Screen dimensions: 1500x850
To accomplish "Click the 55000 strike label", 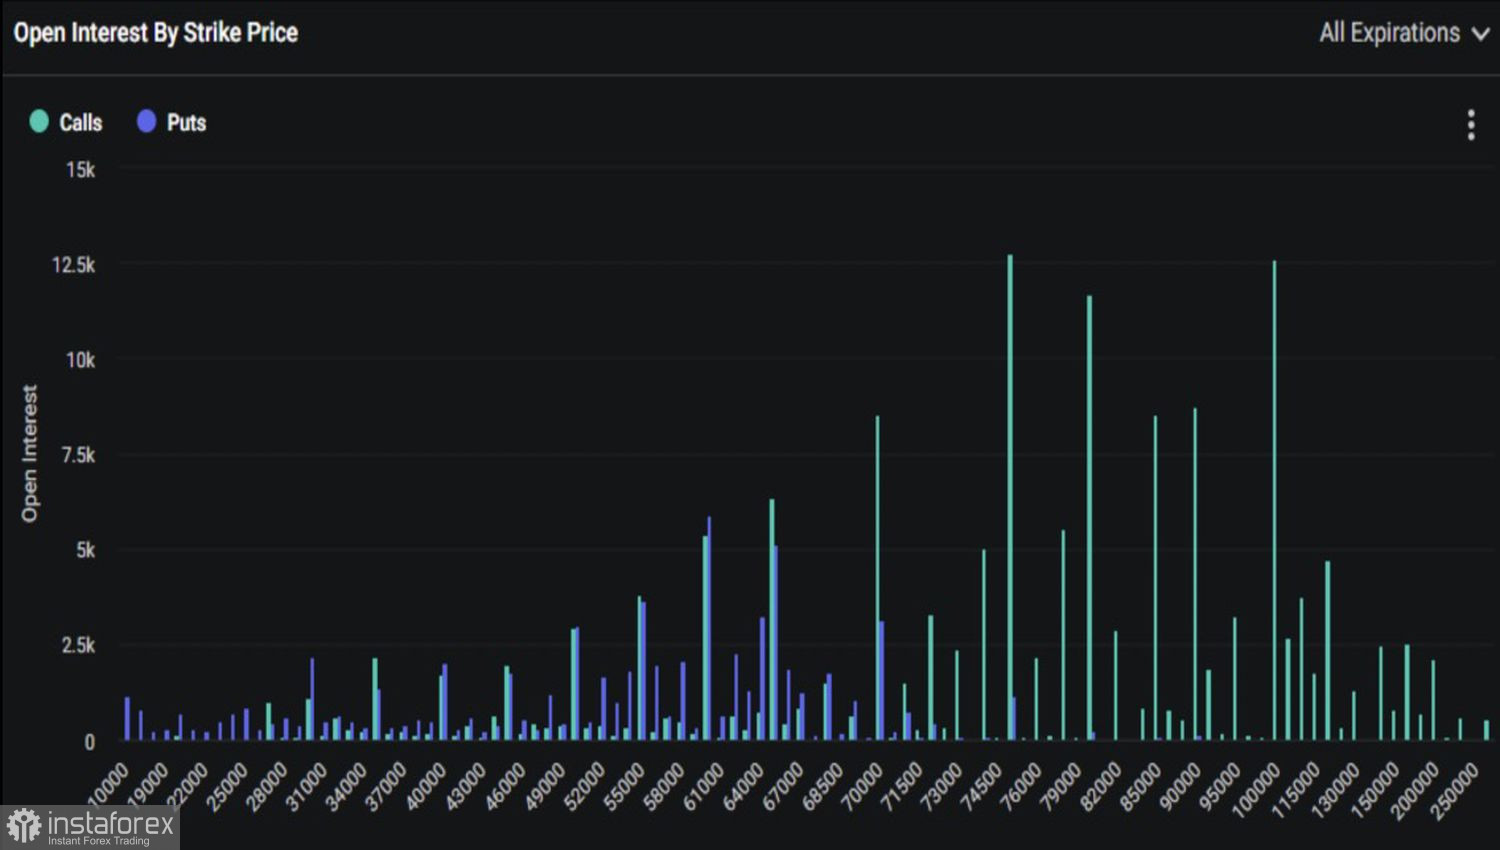I will coord(624,785).
